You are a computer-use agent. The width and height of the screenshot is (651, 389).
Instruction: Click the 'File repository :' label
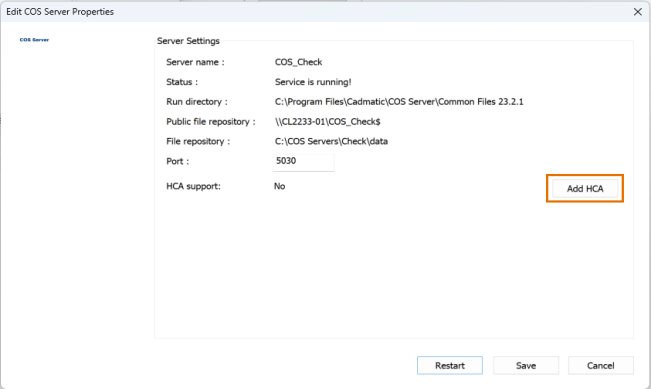198,142
